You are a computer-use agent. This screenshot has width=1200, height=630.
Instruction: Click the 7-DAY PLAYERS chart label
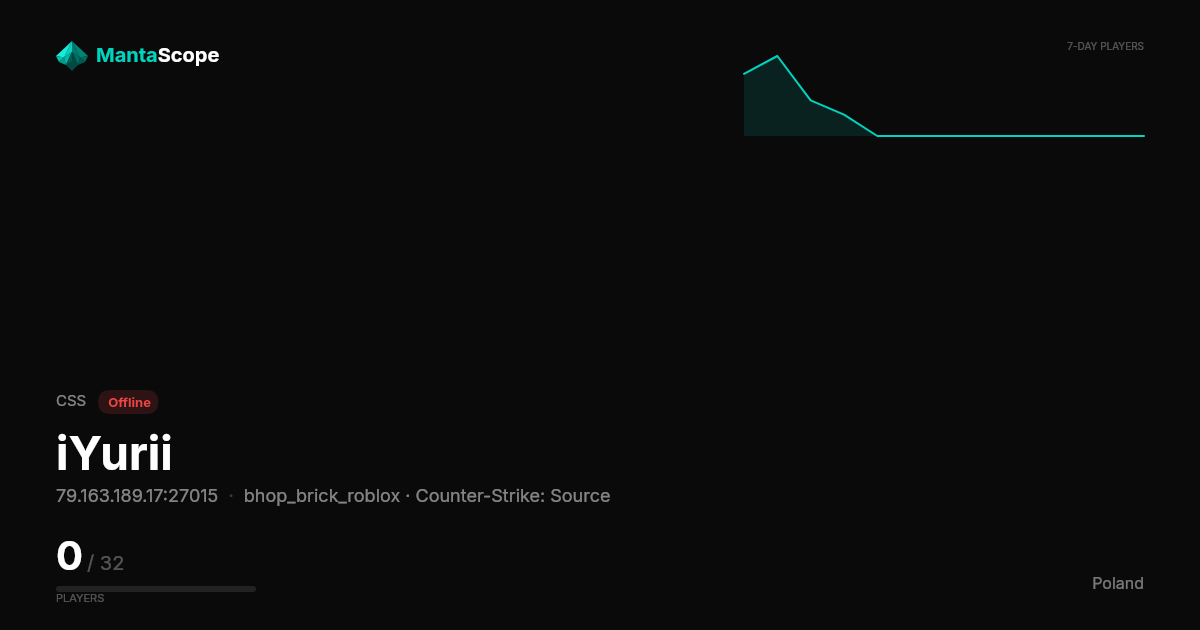click(x=1105, y=47)
